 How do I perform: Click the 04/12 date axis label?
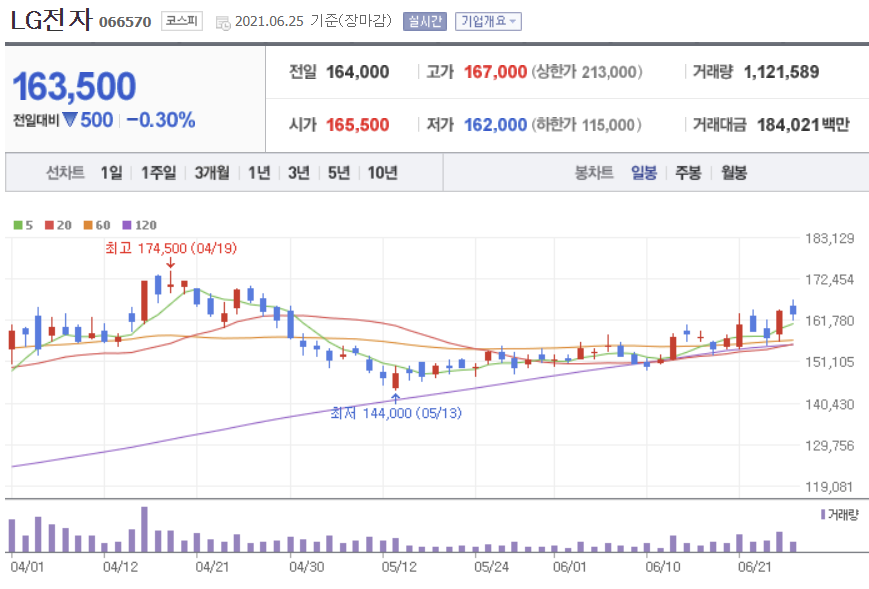tap(120, 567)
